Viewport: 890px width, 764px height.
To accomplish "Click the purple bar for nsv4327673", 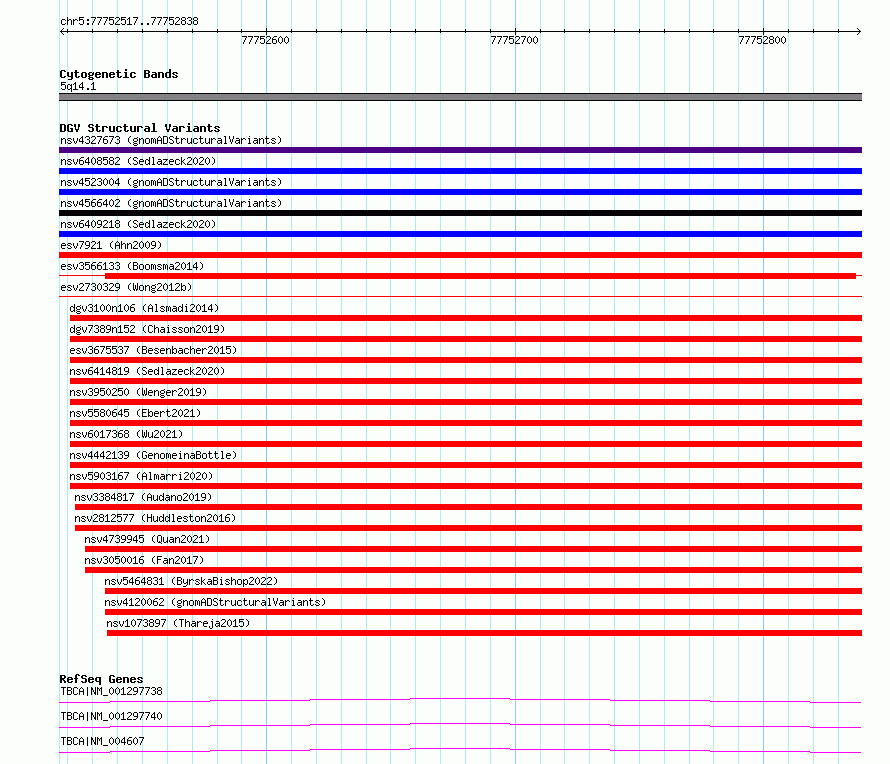I will [x=460, y=150].
